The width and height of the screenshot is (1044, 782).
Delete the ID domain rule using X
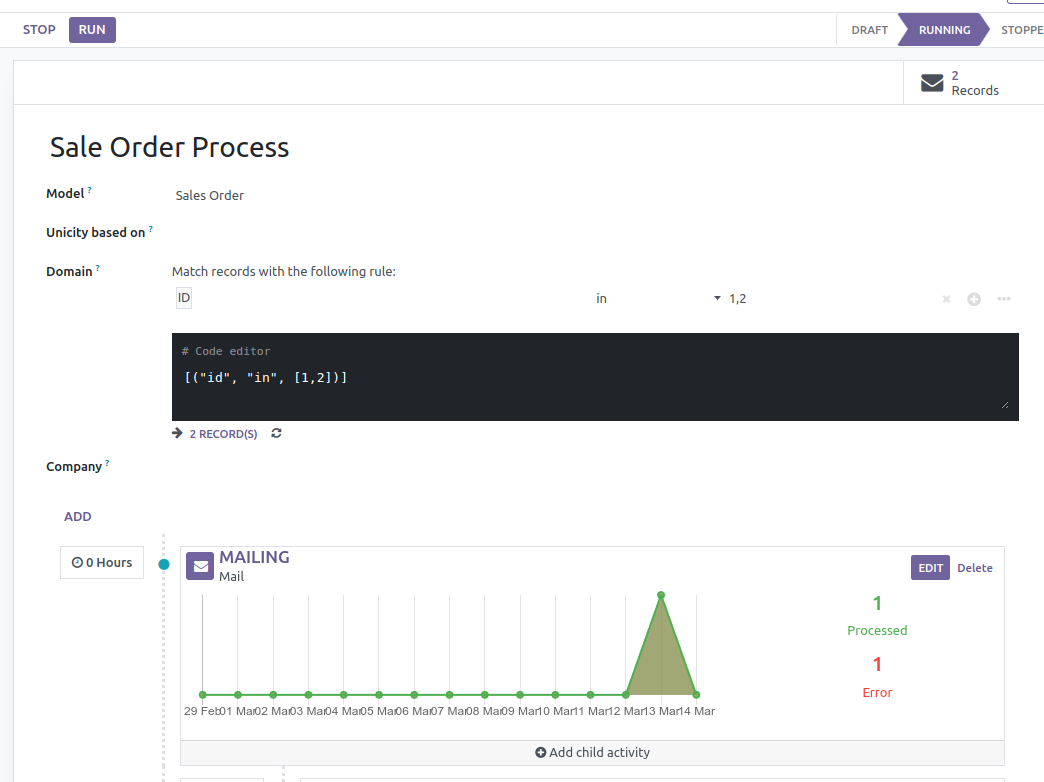[x=946, y=299]
